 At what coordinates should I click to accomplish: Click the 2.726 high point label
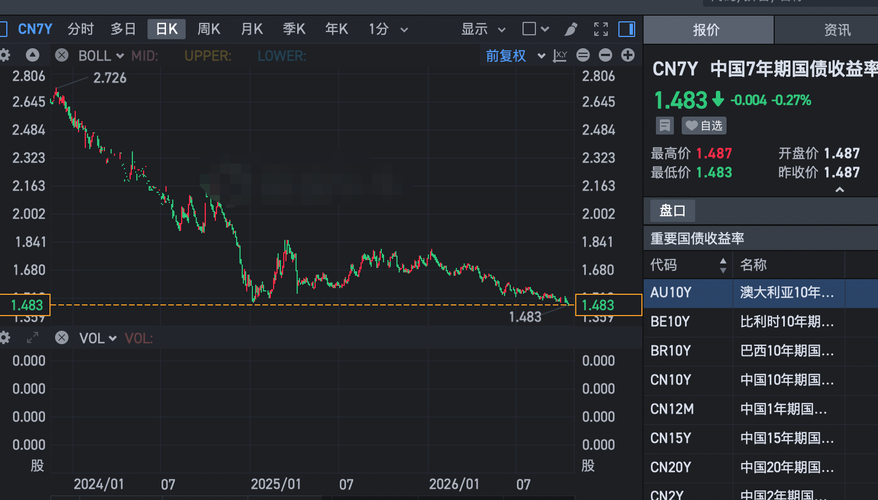(x=110, y=78)
